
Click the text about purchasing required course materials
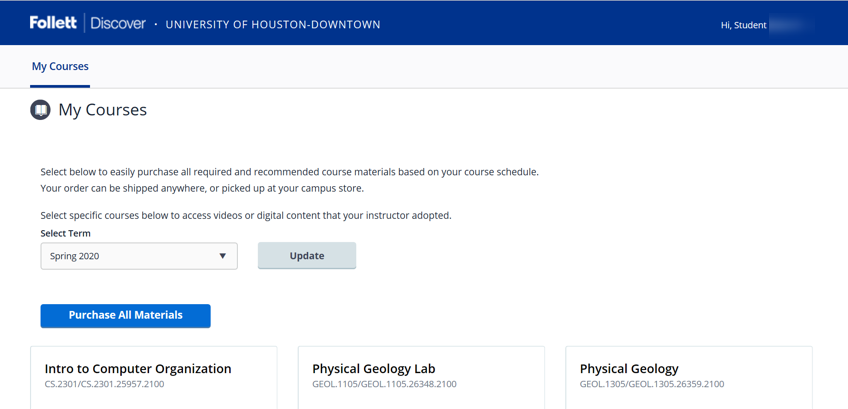[290, 173]
